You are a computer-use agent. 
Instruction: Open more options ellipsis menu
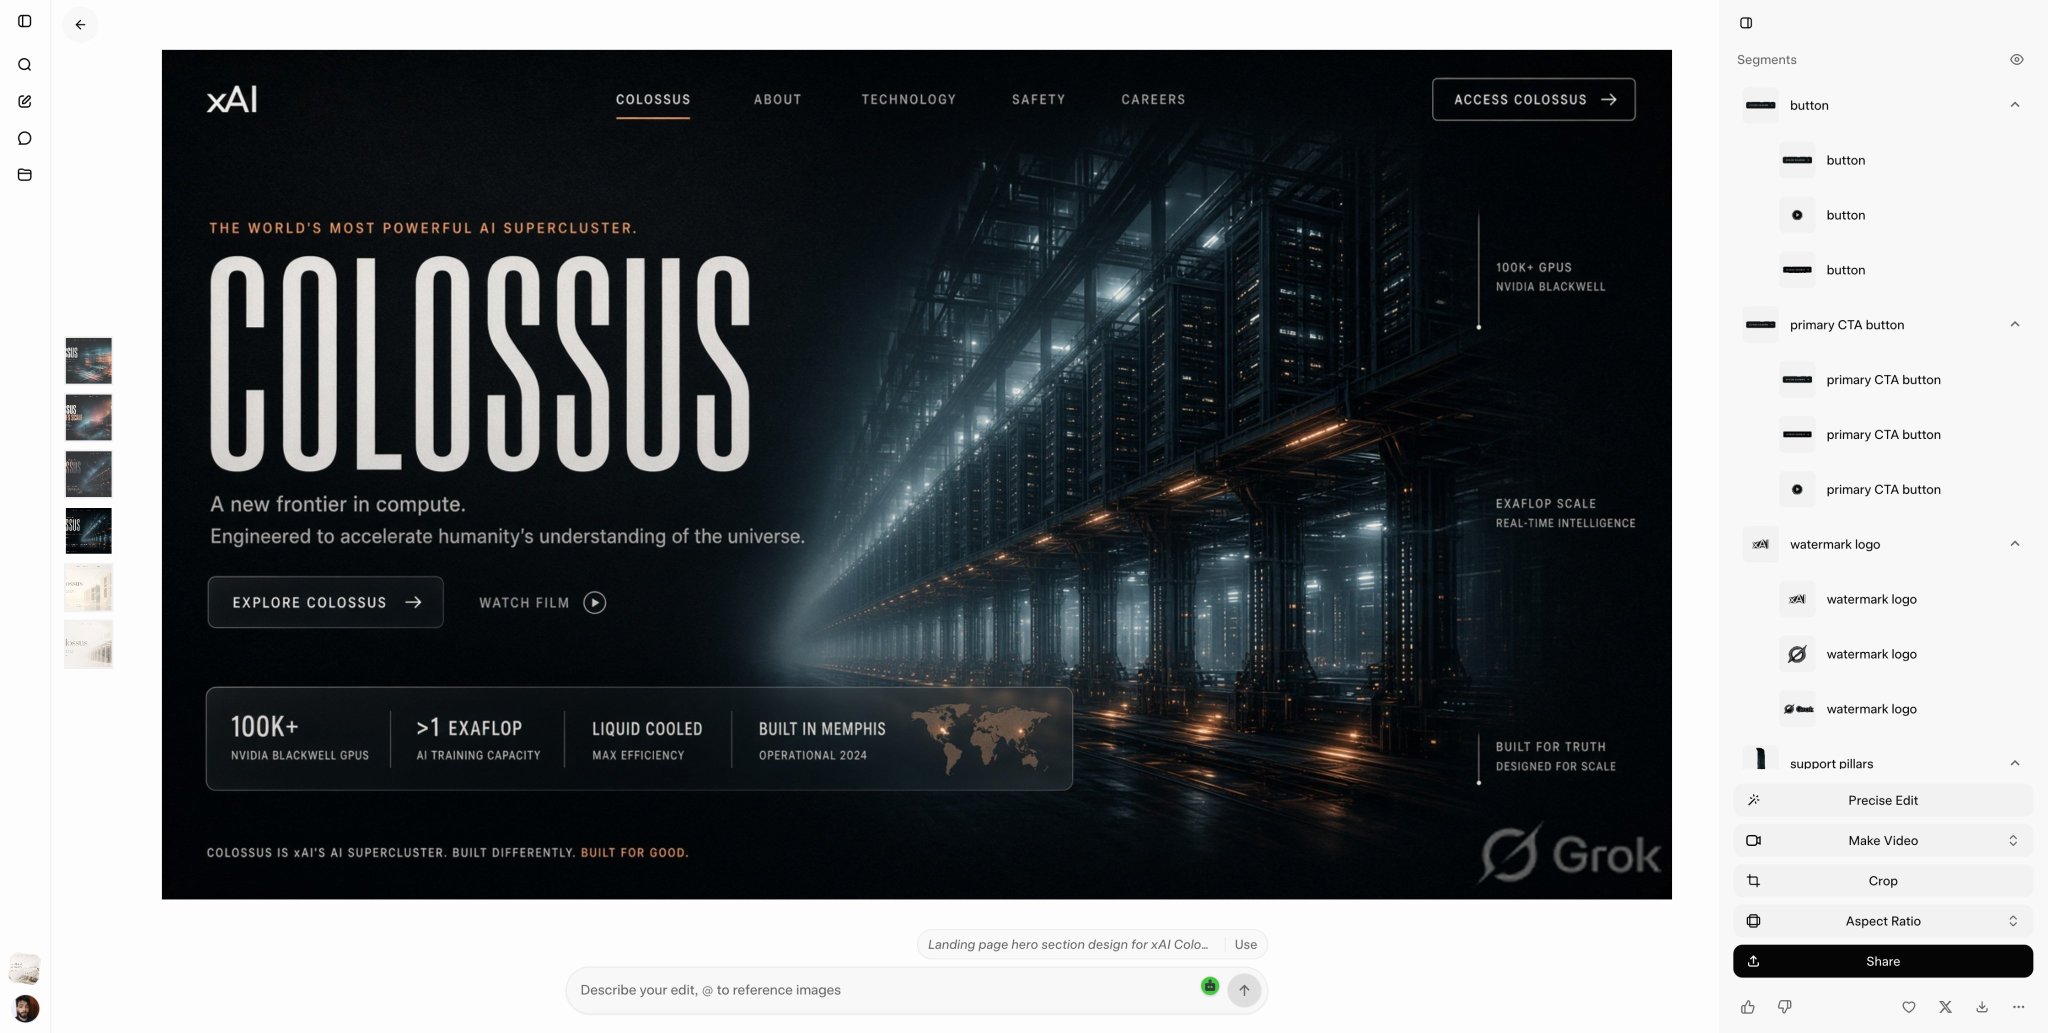coord(2018,1007)
